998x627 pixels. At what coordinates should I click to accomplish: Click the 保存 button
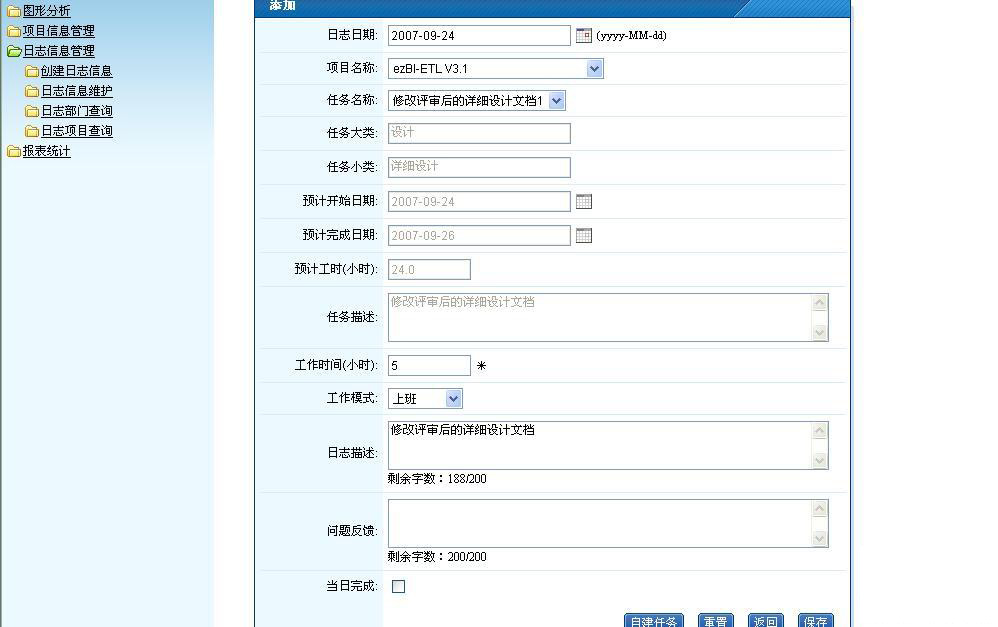point(815,621)
